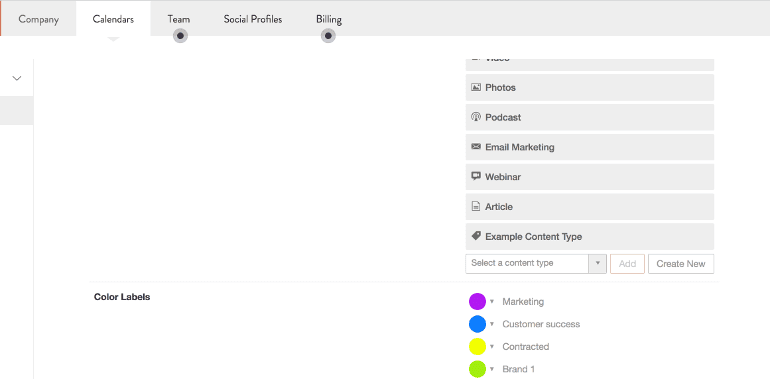
Task: Click the Email Marketing envelope icon
Action: tap(476, 146)
